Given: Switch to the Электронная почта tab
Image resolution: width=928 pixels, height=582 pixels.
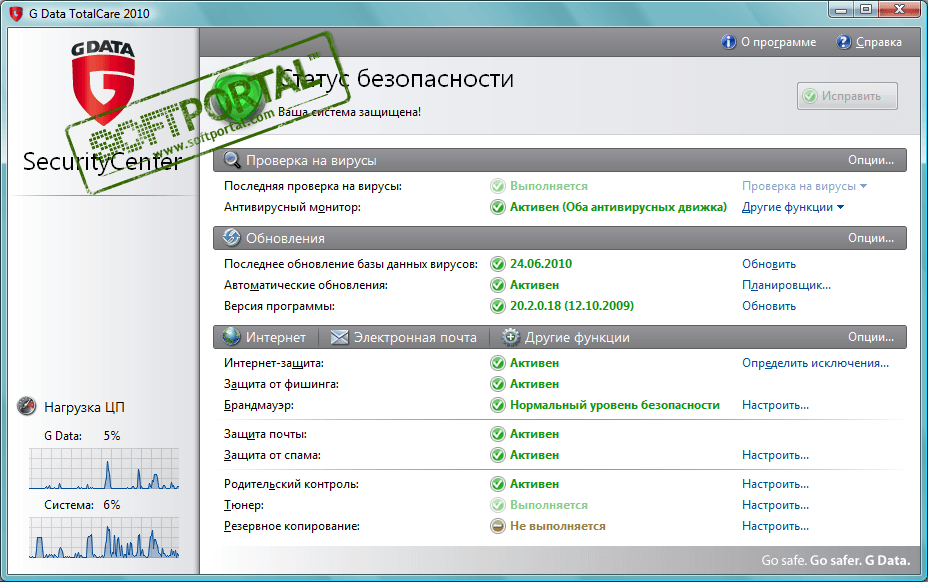Looking at the screenshot, I should [x=404, y=337].
